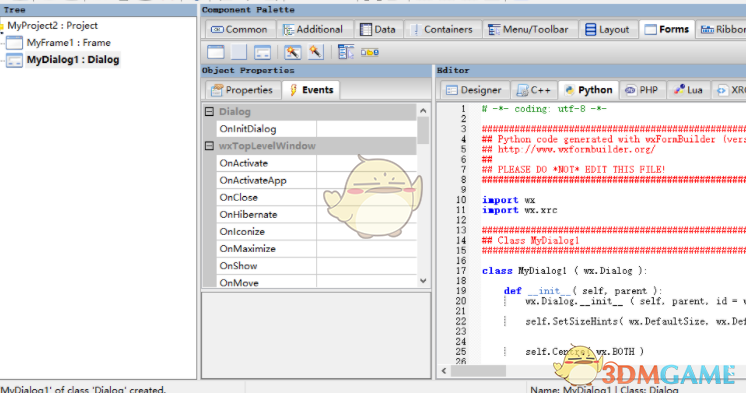
Task: Click the OnMove handler value field
Action: (x=367, y=282)
